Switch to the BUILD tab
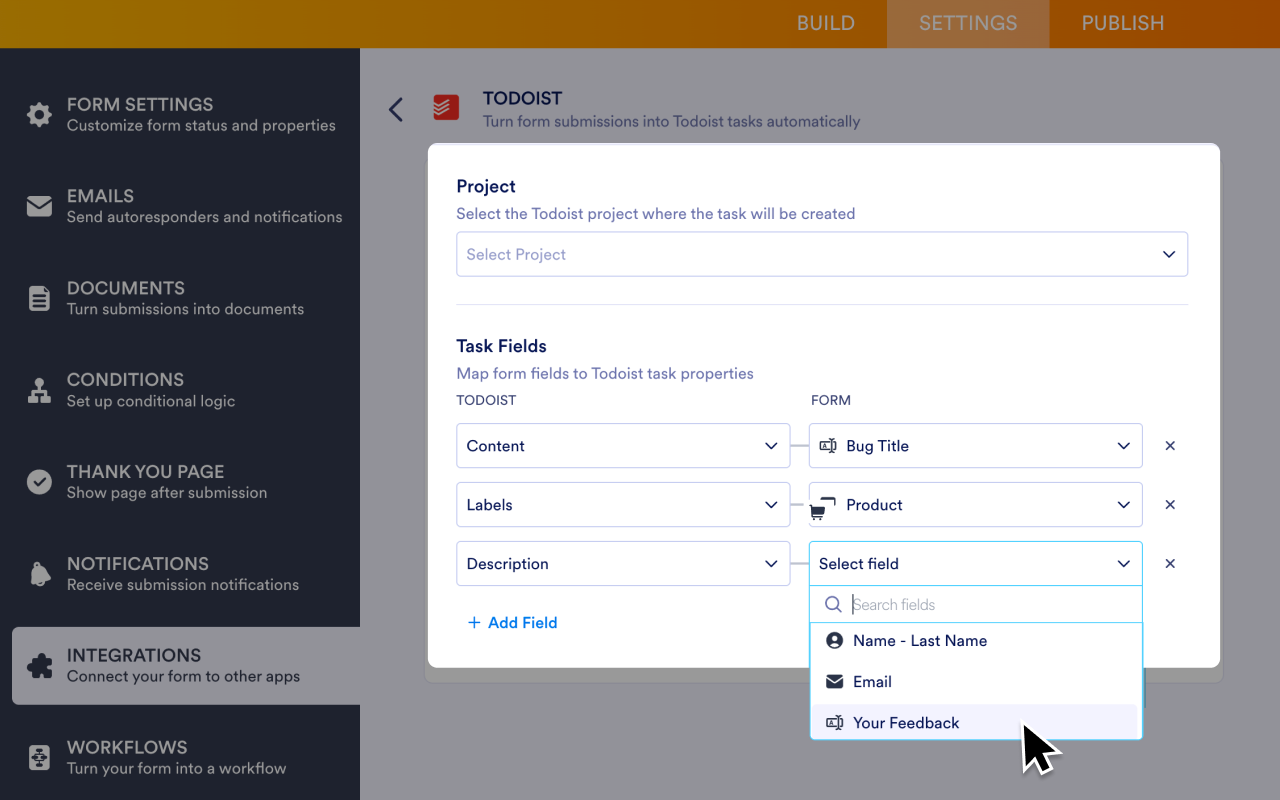 pyautogui.click(x=826, y=23)
